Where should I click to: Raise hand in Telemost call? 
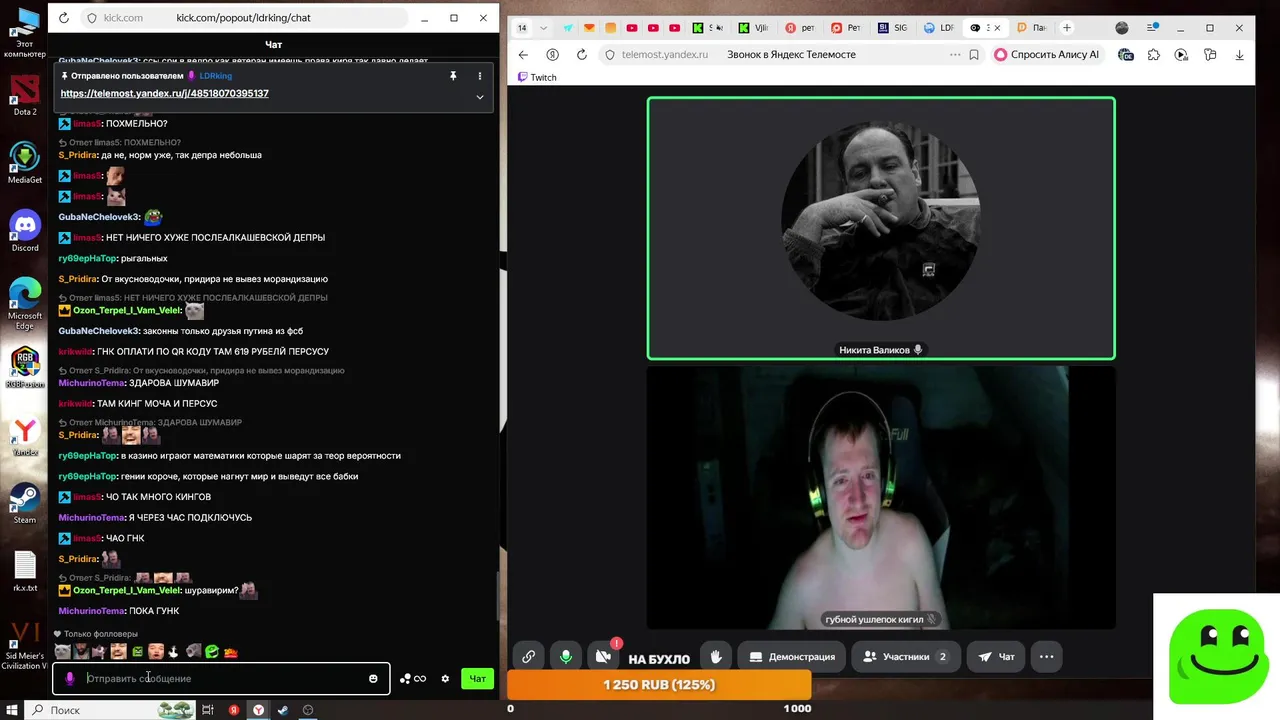(x=716, y=657)
